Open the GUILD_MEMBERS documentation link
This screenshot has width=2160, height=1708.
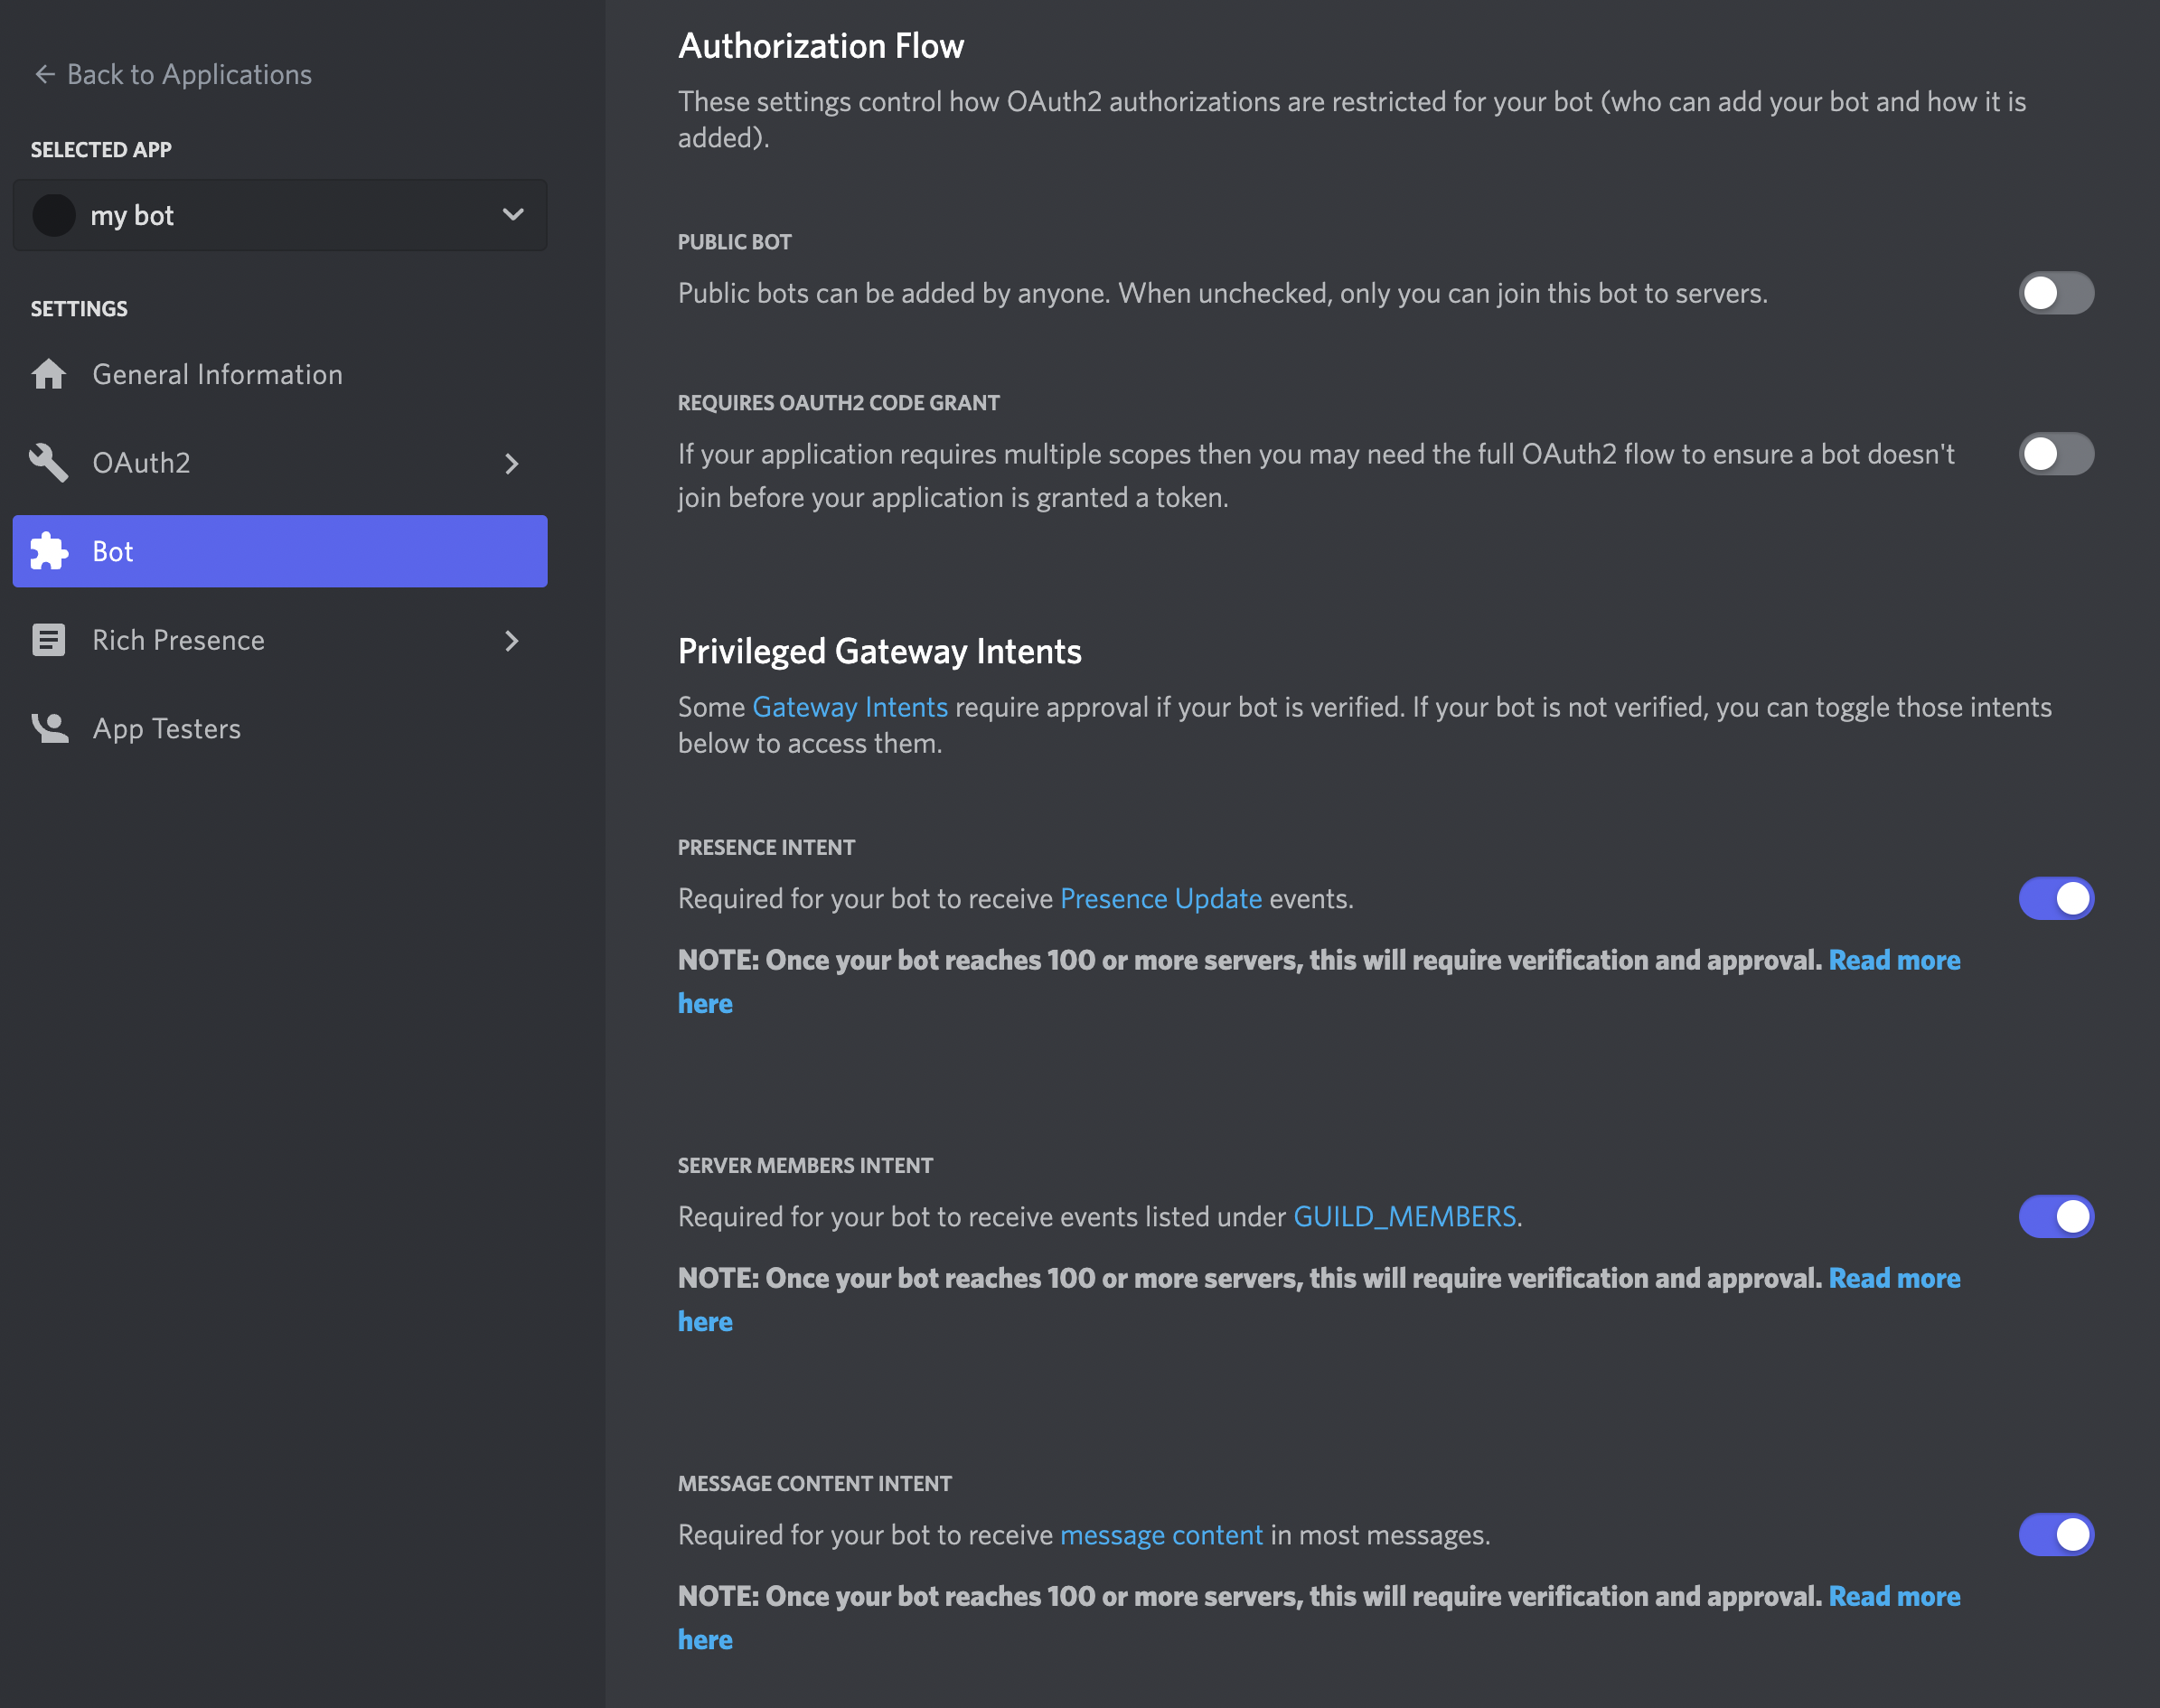[1404, 1216]
